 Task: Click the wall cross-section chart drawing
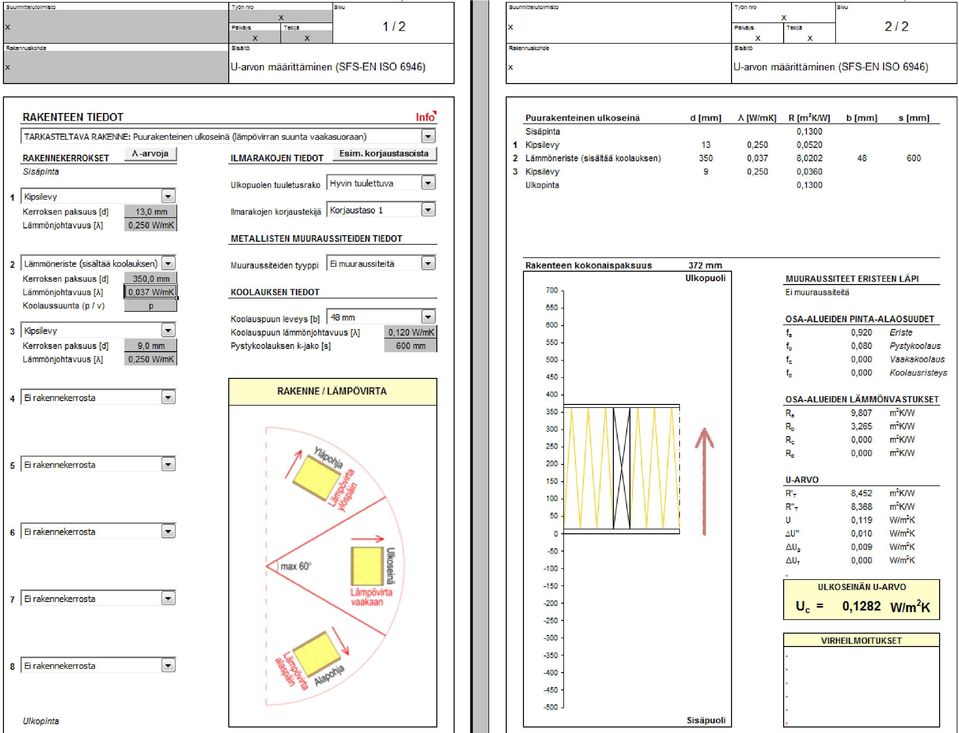pos(621,469)
